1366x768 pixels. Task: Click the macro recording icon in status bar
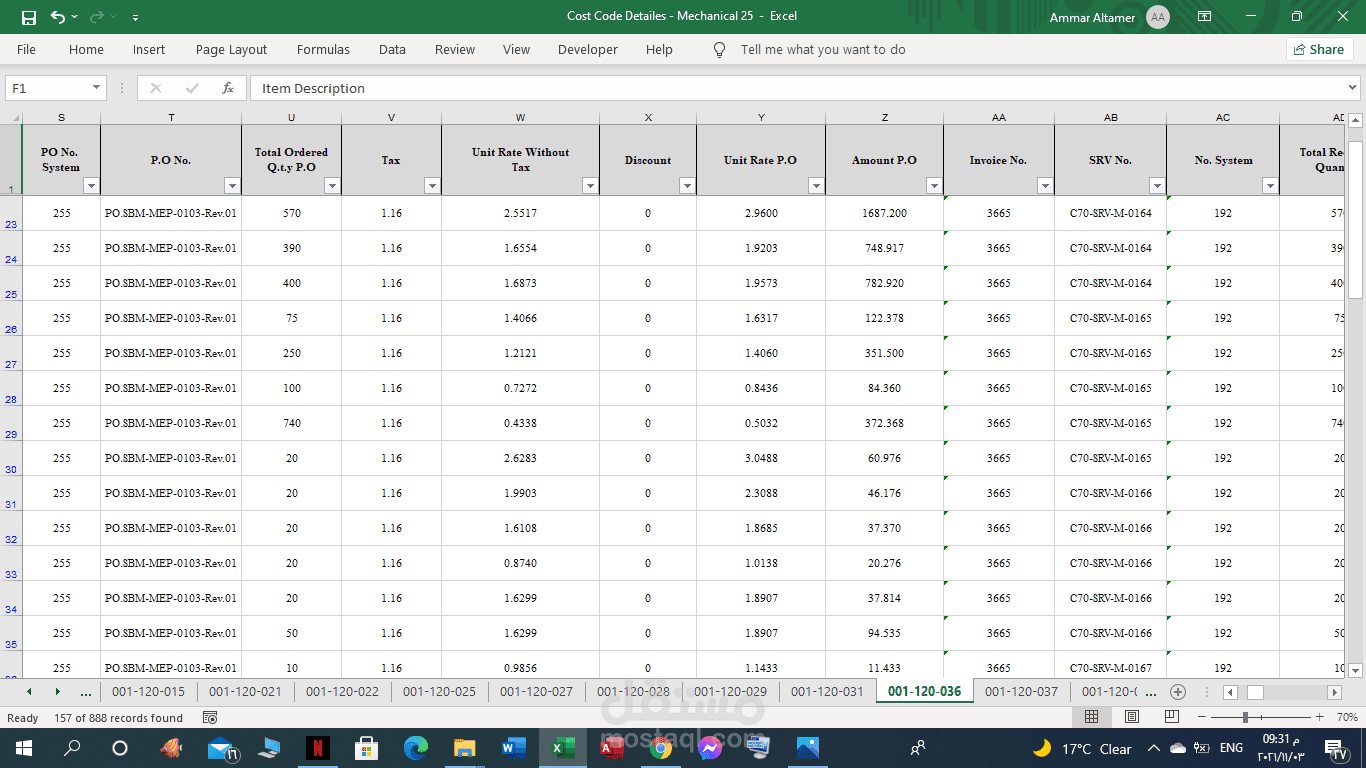(x=210, y=718)
